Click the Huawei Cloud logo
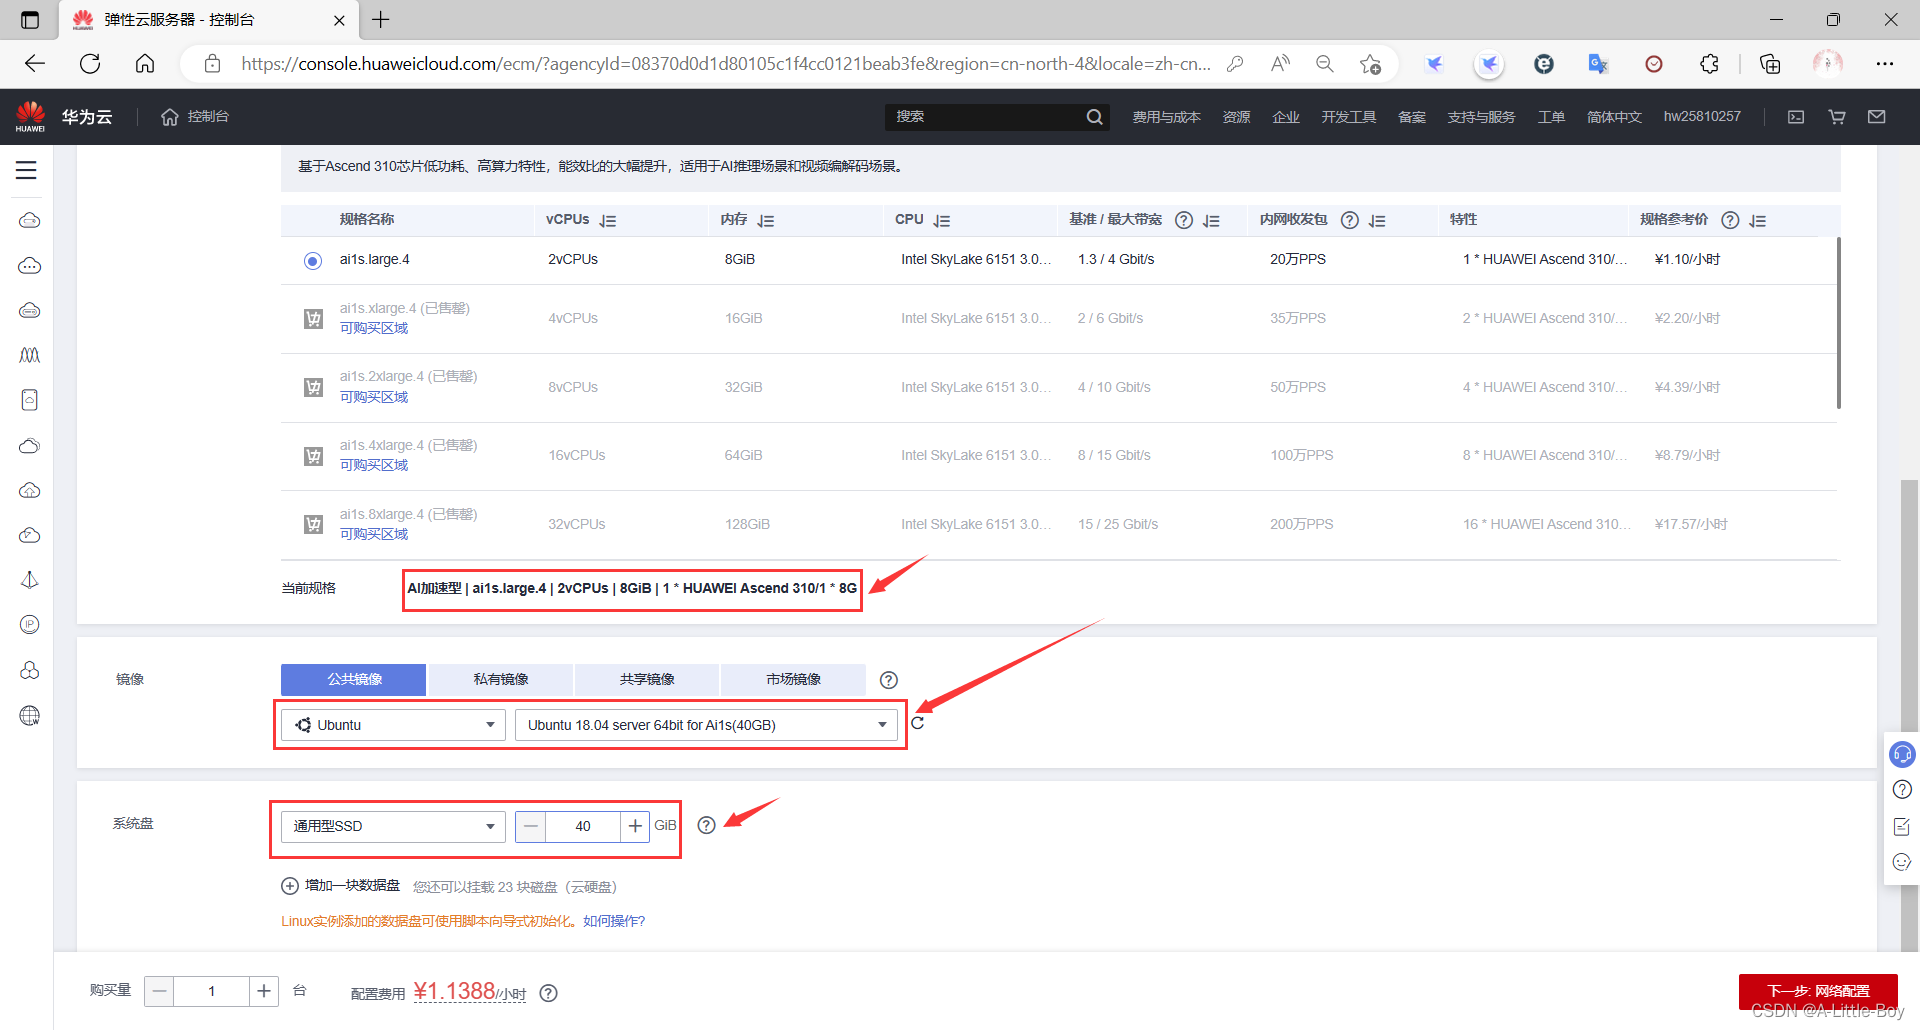The width and height of the screenshot is (1920, 1030). pos(31,116)
